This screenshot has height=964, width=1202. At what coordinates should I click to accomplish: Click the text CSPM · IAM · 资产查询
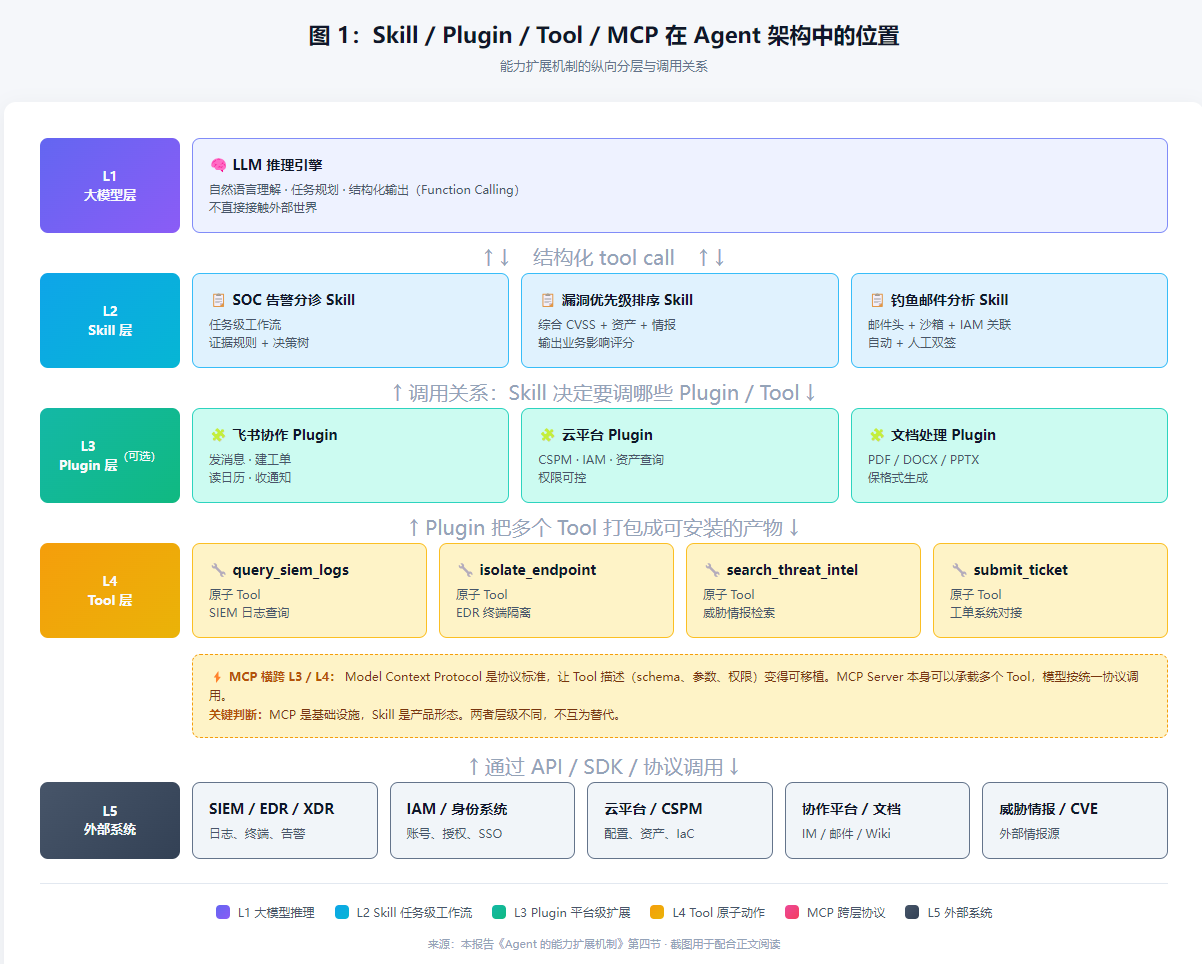pos(601,460)
